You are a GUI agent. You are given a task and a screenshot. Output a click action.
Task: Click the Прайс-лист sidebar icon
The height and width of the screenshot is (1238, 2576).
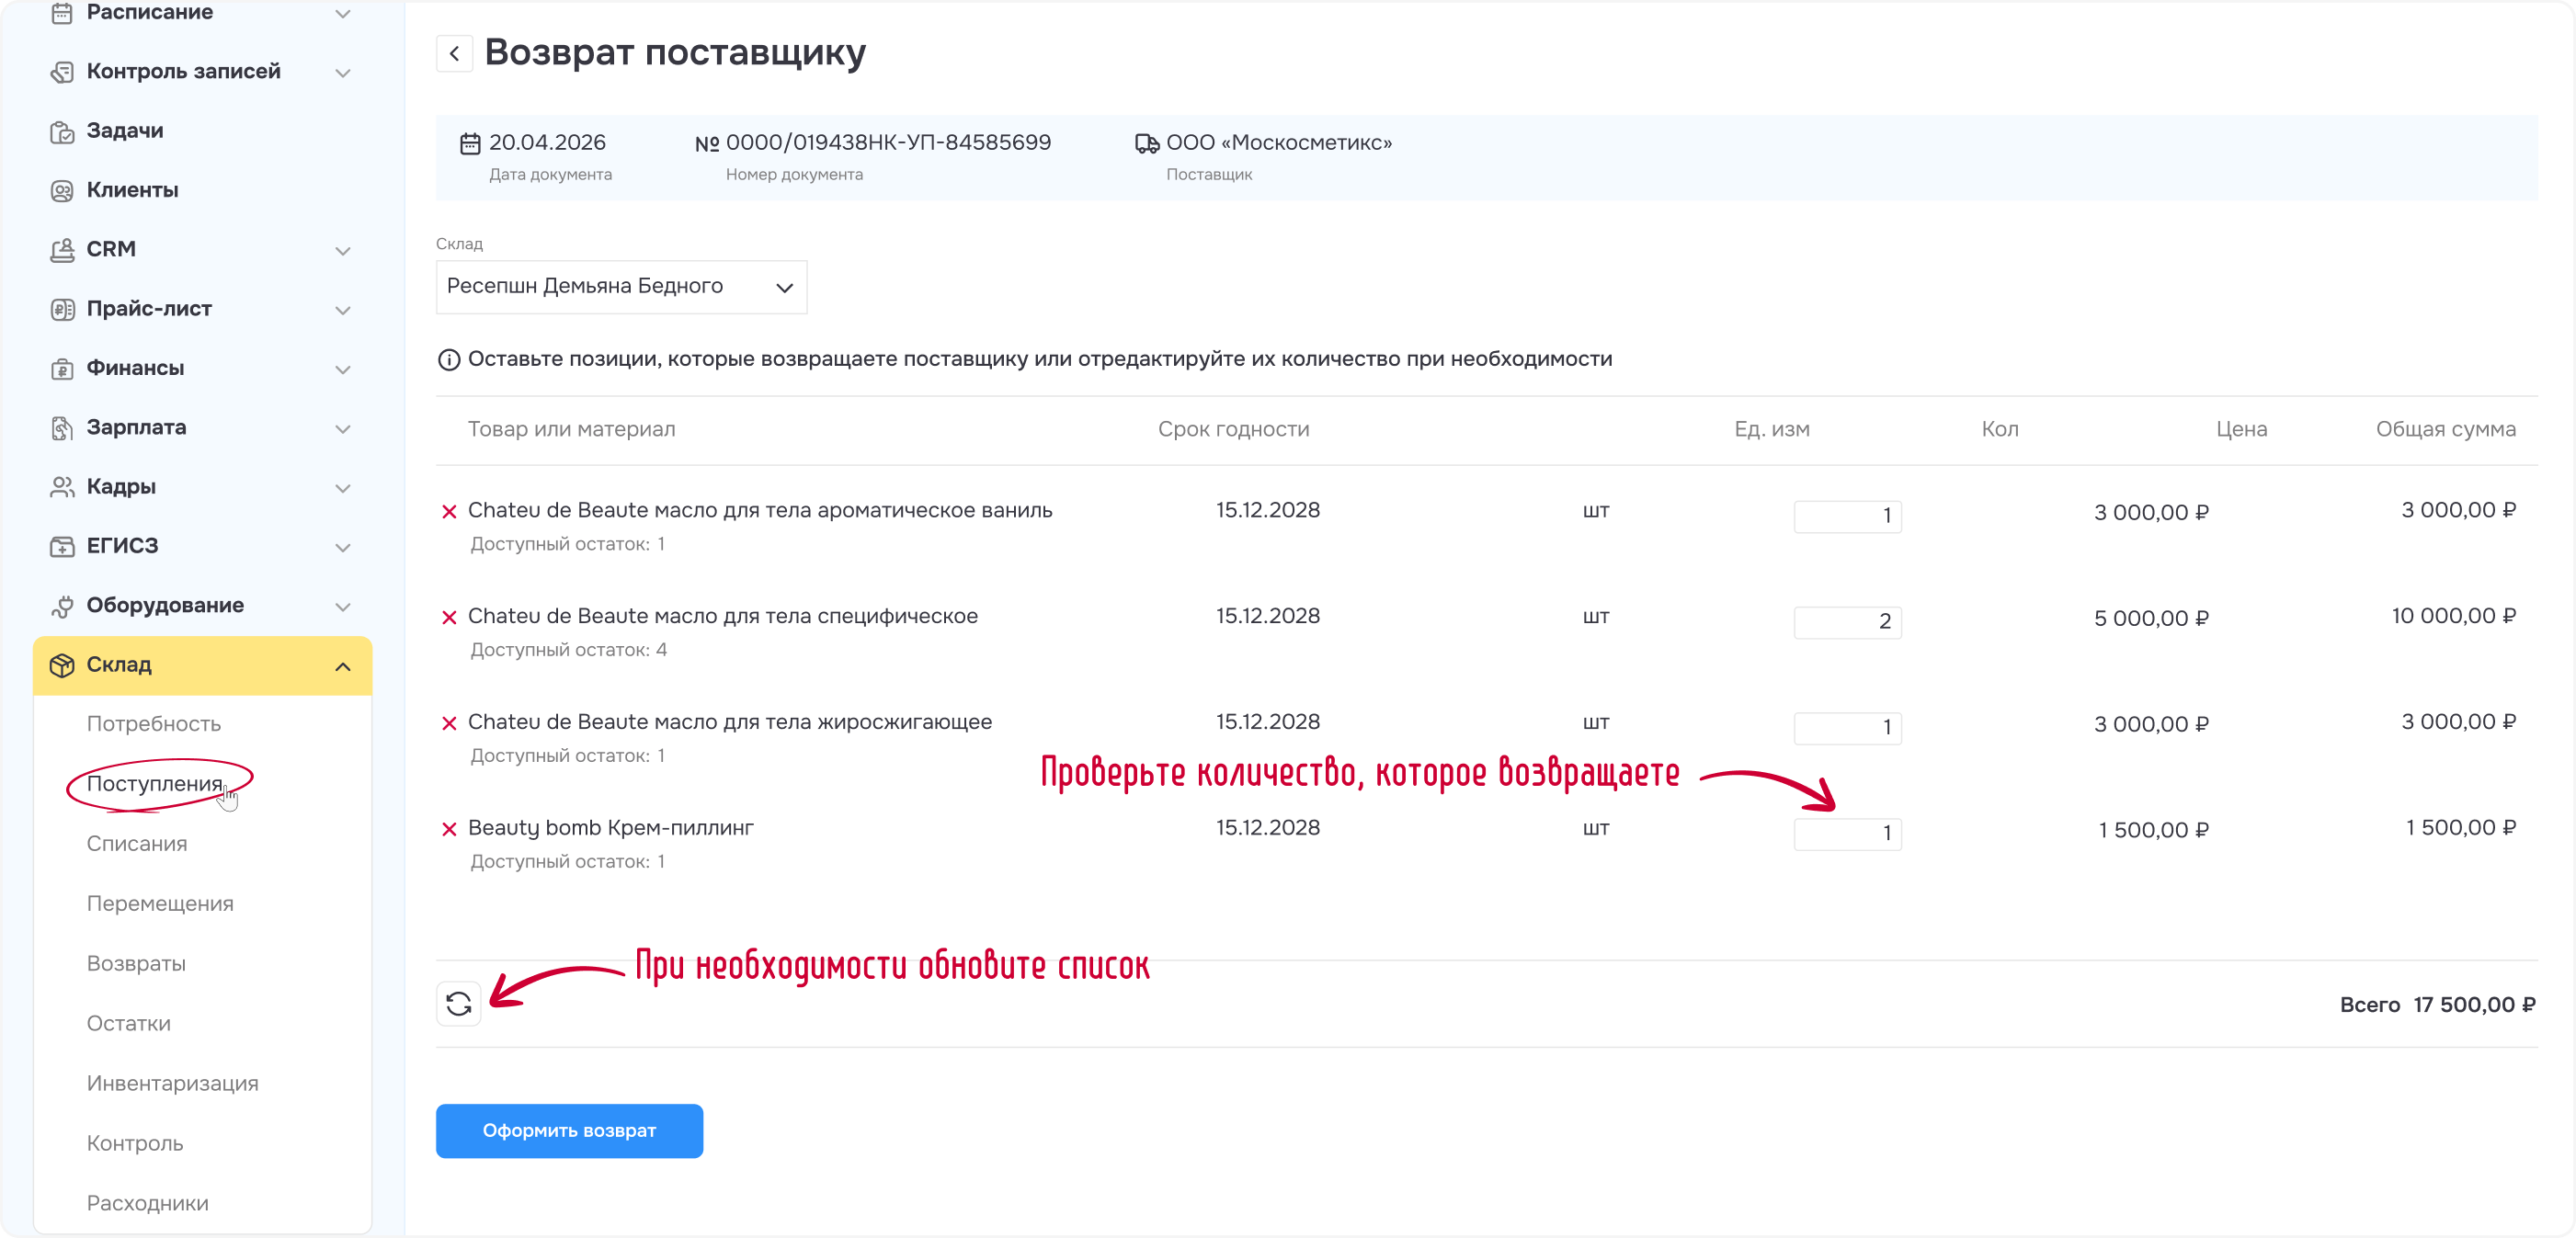pos(62,309)
